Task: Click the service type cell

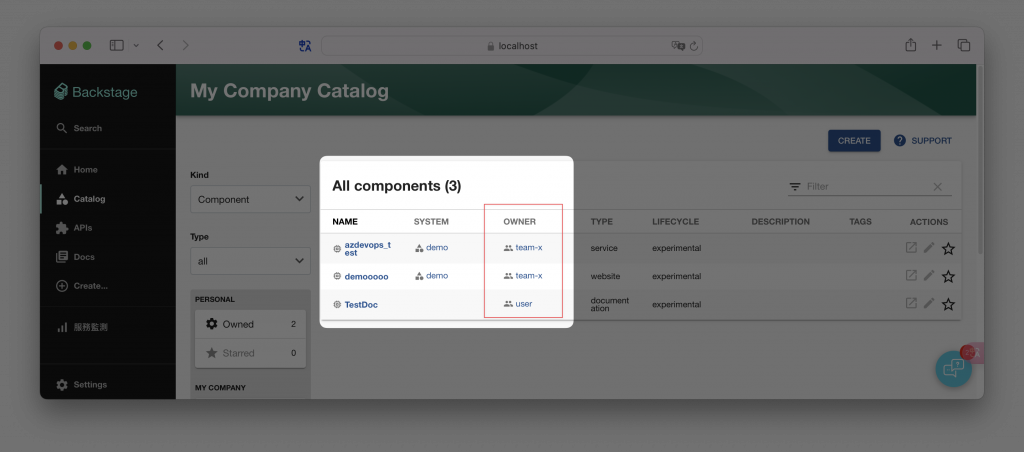Action: pos(604,248)
